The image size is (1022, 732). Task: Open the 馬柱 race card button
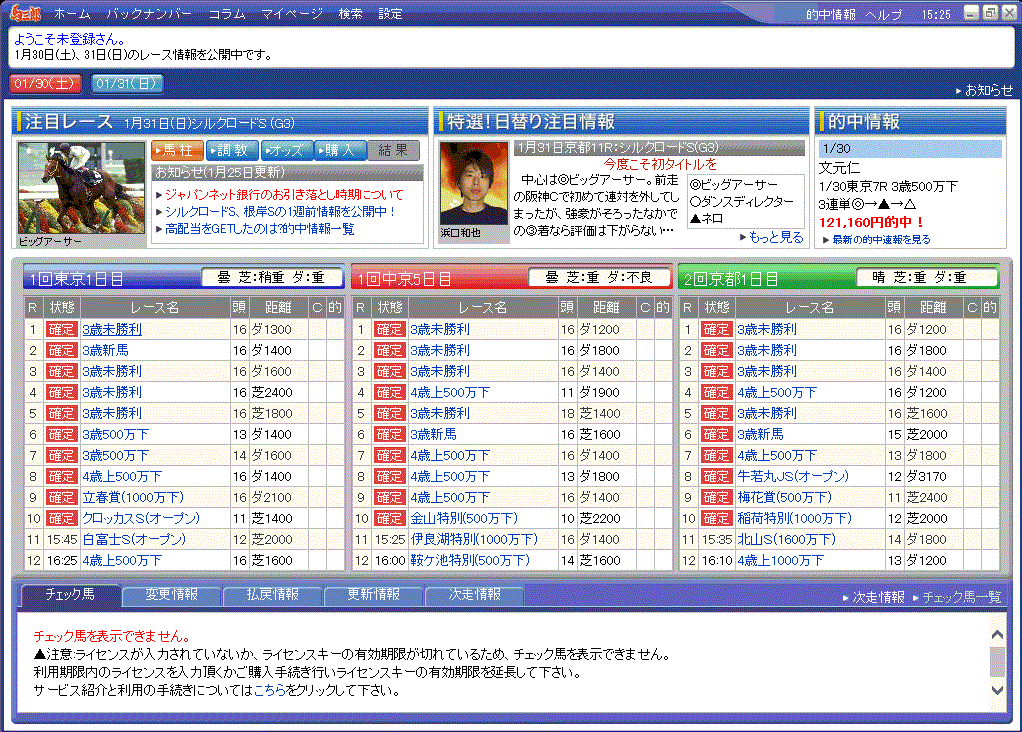[177, 150]
